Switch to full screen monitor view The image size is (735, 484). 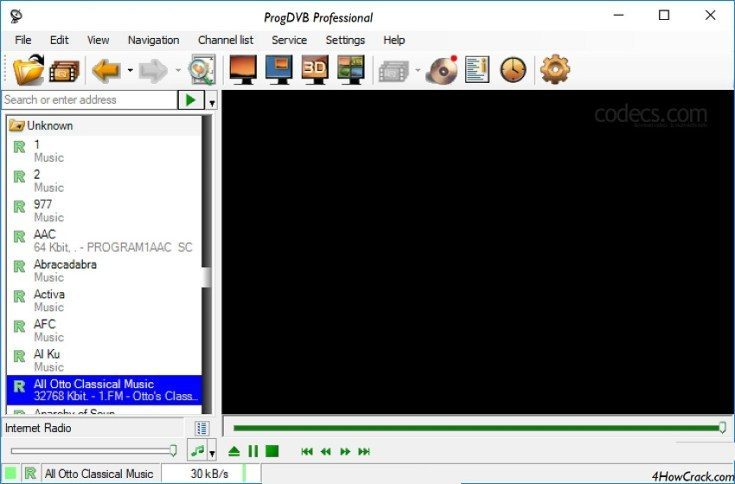pos(243,70)
